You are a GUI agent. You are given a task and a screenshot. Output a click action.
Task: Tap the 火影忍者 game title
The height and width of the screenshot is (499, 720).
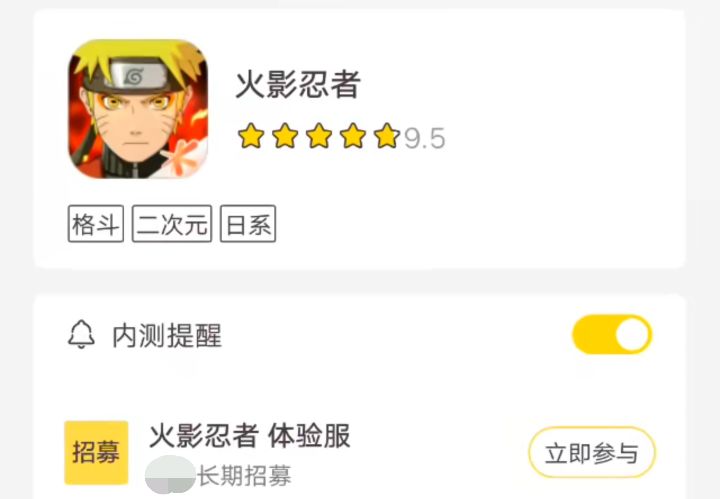point(298,84)
